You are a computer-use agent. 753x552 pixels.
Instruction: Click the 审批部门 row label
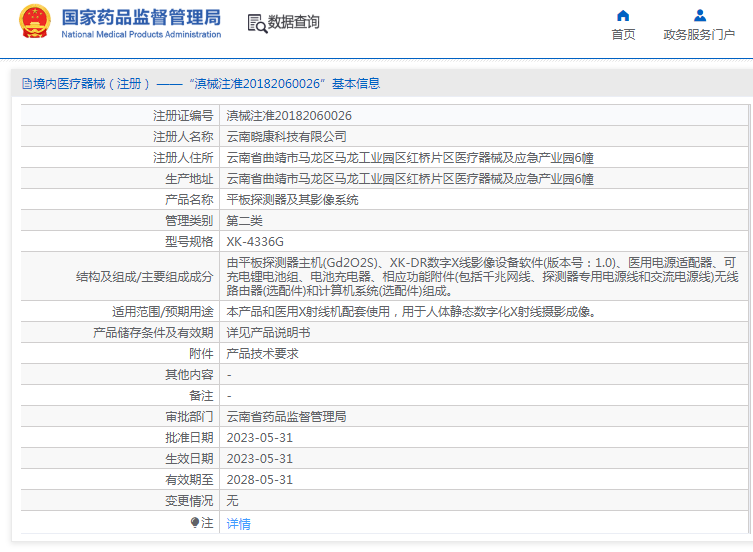[189, 417]
